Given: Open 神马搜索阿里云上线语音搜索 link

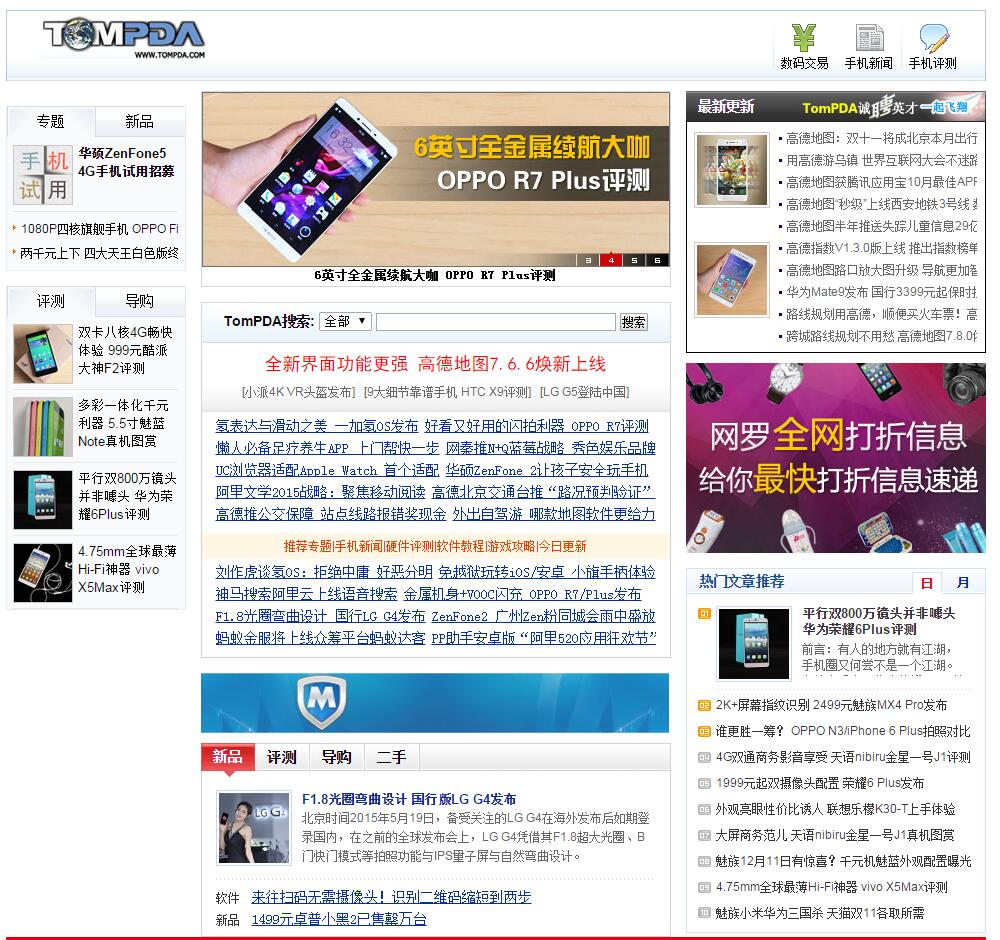Looking at the screenshot, I should (x=306, y=594).
